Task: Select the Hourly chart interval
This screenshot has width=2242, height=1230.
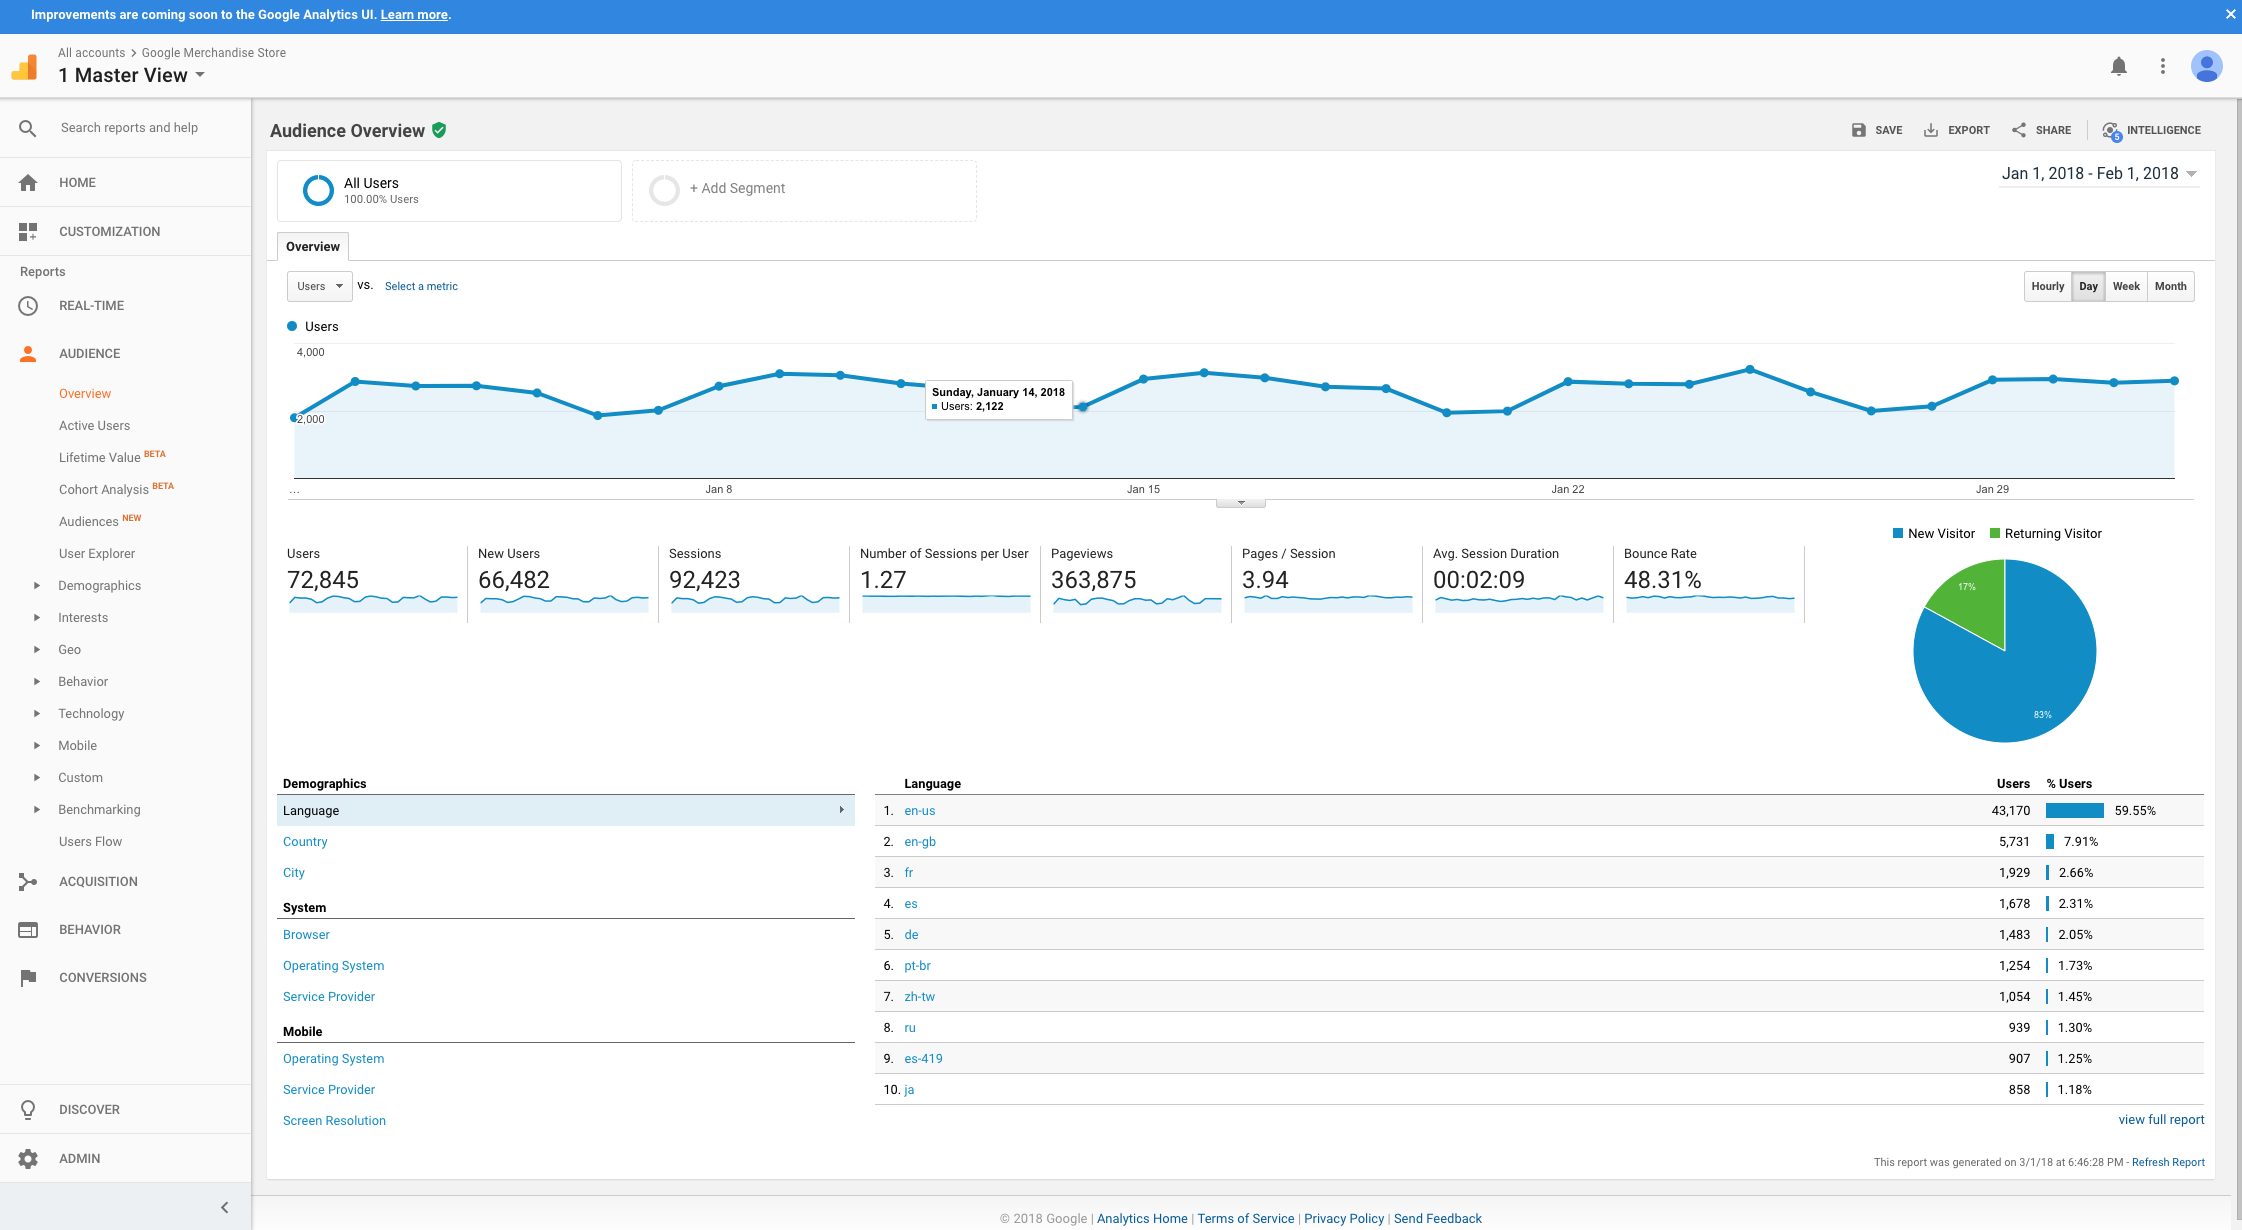Action: [2047, 286]
